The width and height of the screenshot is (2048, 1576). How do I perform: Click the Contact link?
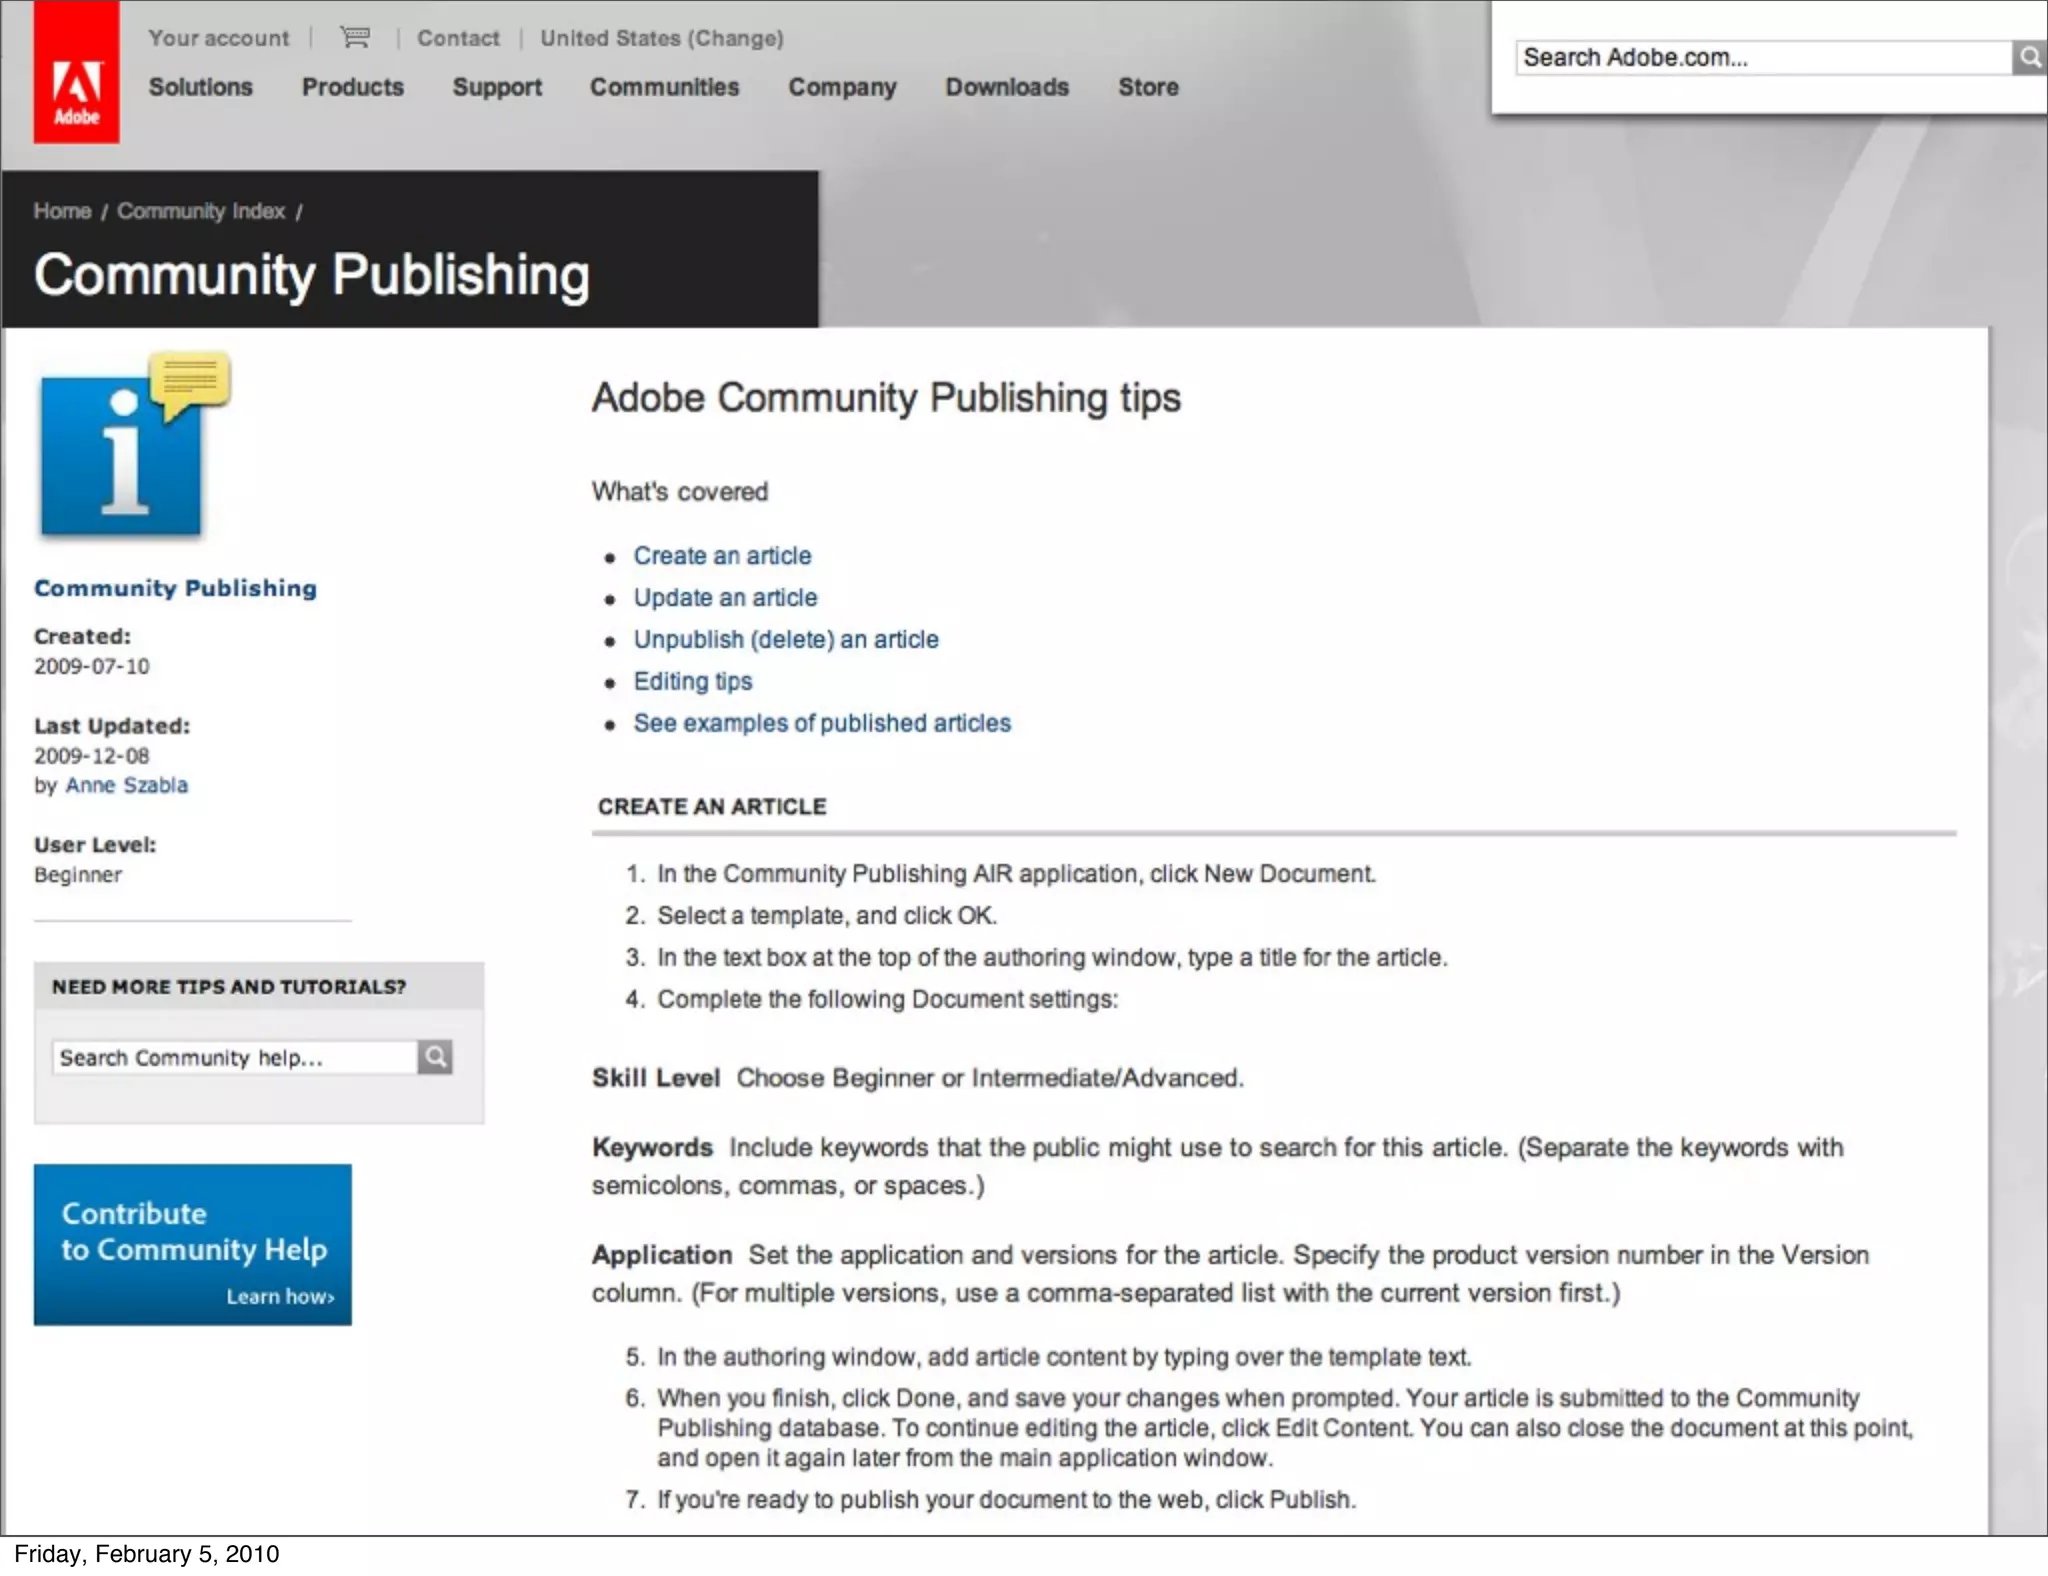coord(458,38)
